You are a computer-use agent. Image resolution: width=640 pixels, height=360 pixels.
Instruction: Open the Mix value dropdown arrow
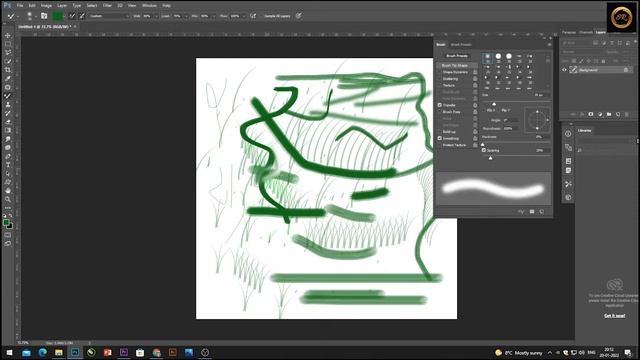point(214,16)
